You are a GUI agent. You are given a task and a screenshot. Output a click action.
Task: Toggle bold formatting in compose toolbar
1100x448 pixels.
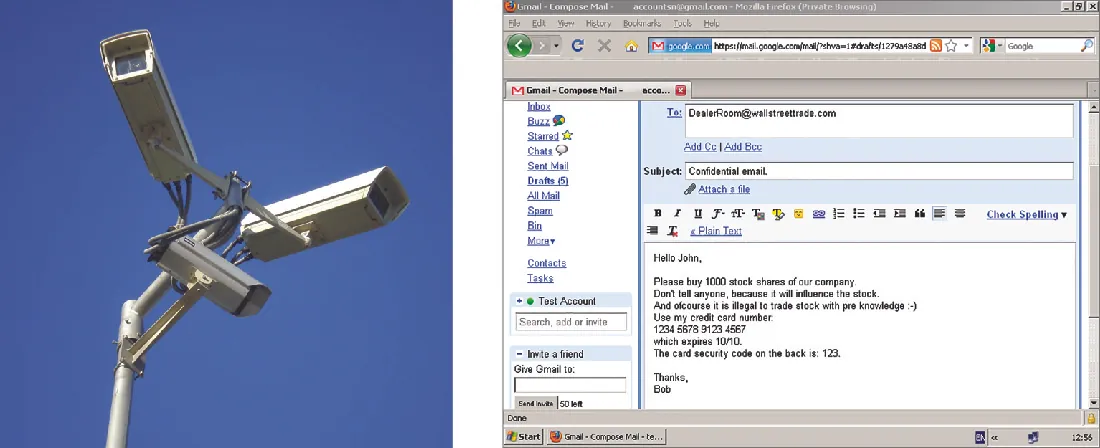pos(657,214)
